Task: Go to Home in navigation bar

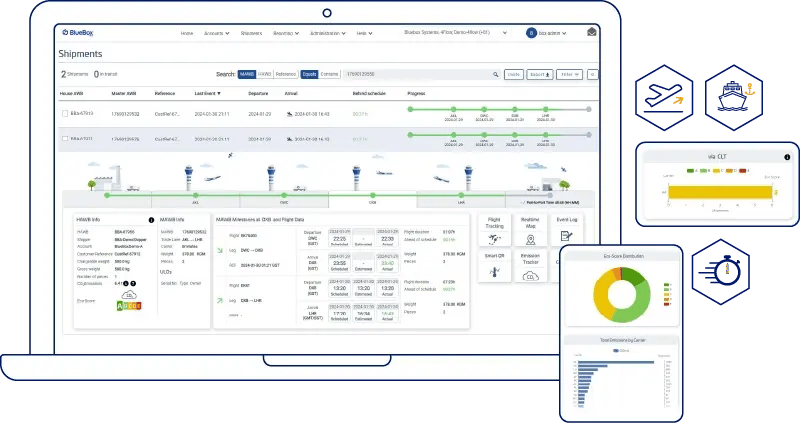Action: coord(187,33)
